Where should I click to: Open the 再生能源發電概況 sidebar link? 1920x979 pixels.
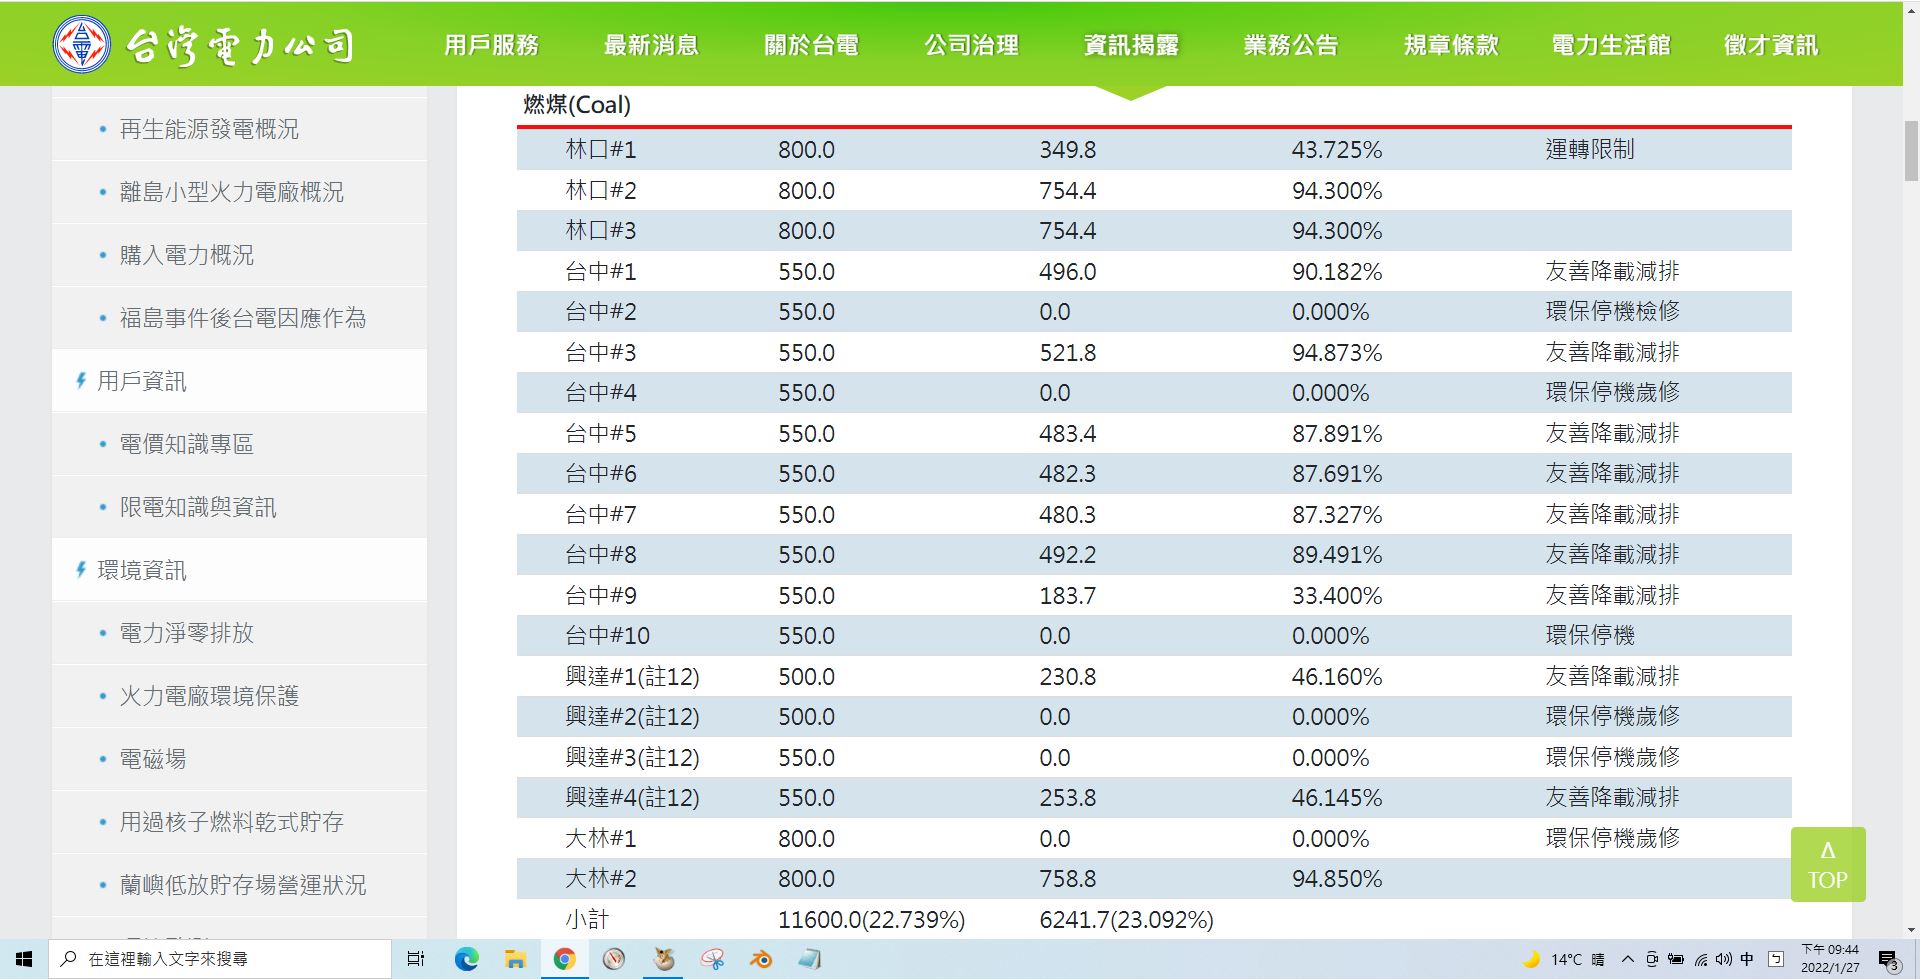tap(209, 129)
